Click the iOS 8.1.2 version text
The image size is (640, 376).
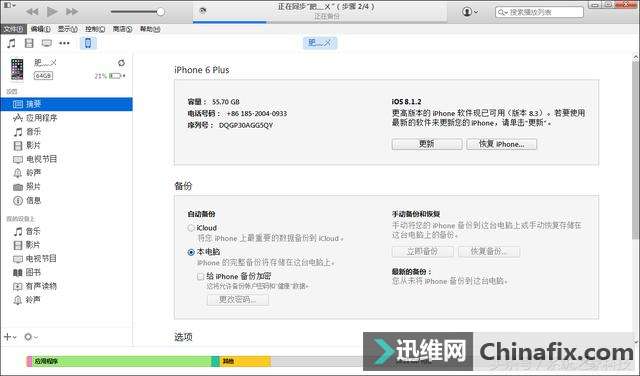click(407, 102)
